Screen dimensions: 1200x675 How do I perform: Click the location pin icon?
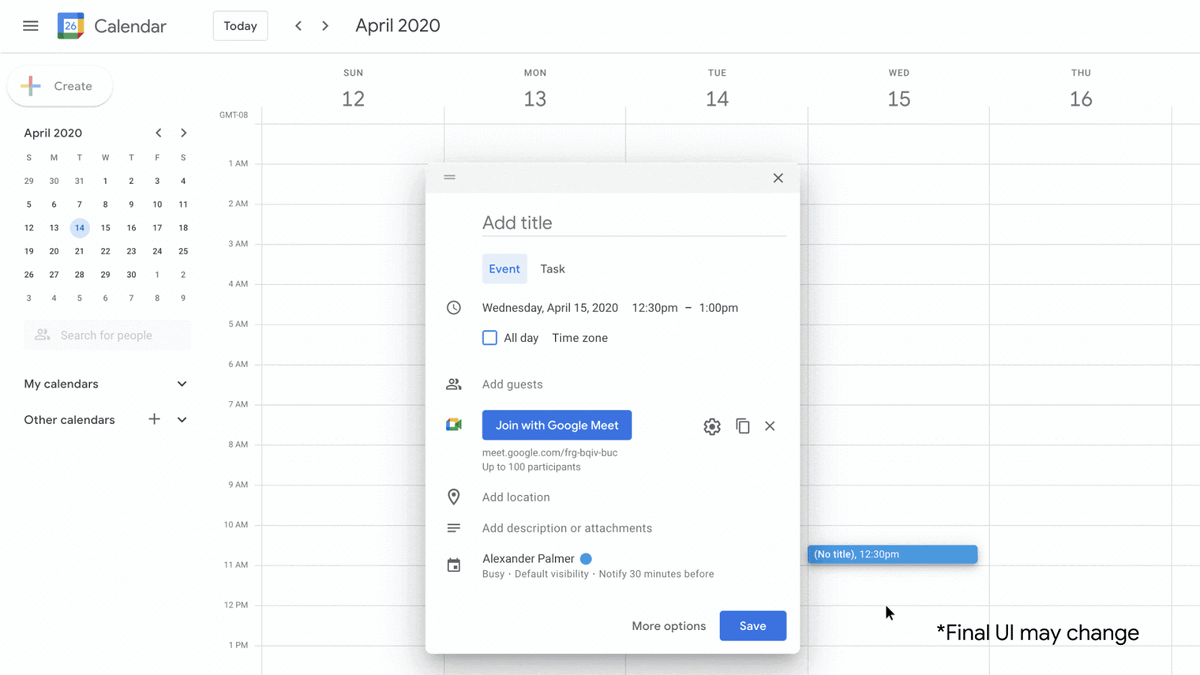click(454, 497)
